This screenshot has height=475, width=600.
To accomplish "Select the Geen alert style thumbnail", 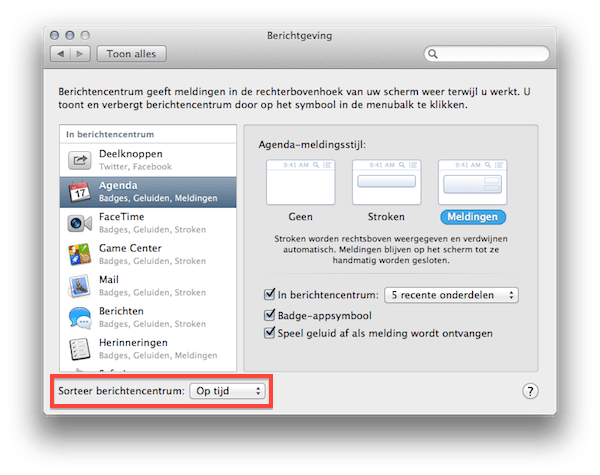I will coord(300,182).
